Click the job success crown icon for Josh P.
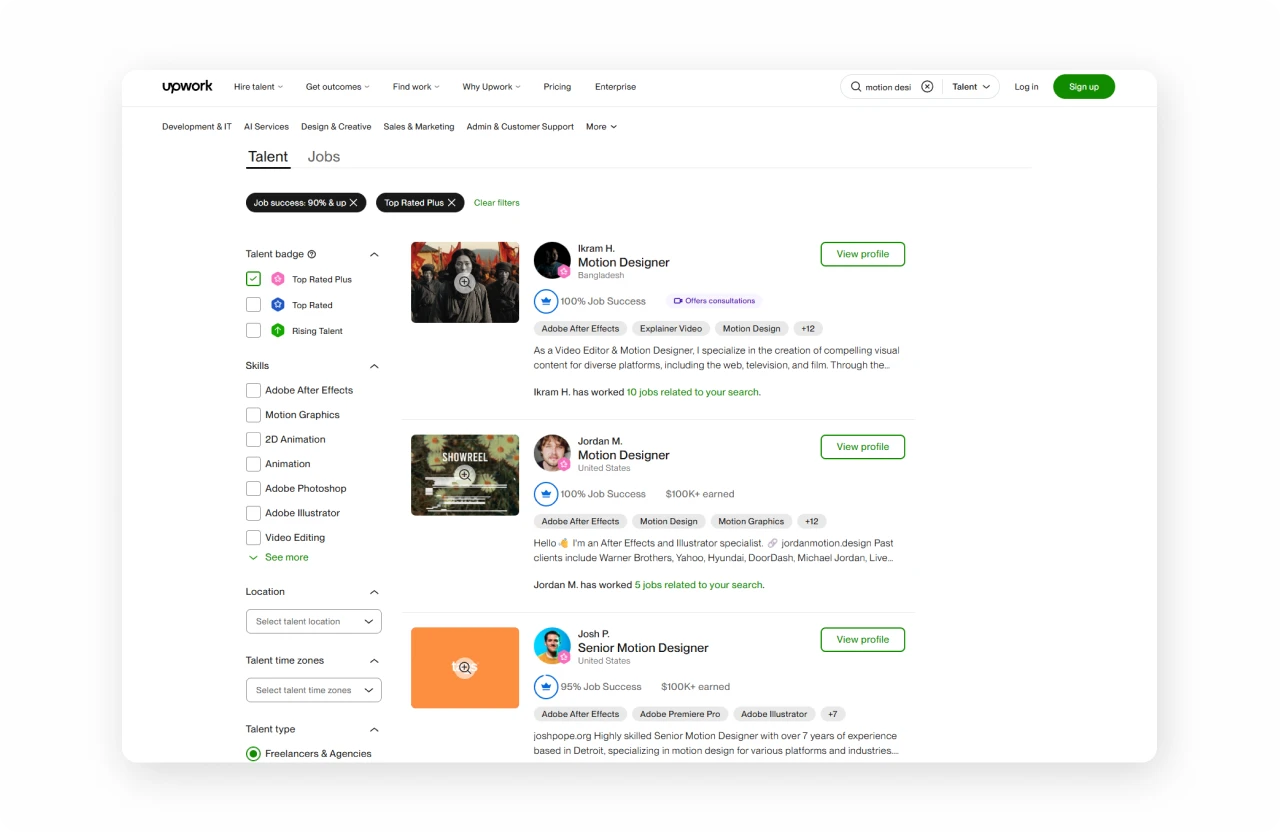Image resolution: width=1280 pixels, height=832 pixels. click(545, 686)
